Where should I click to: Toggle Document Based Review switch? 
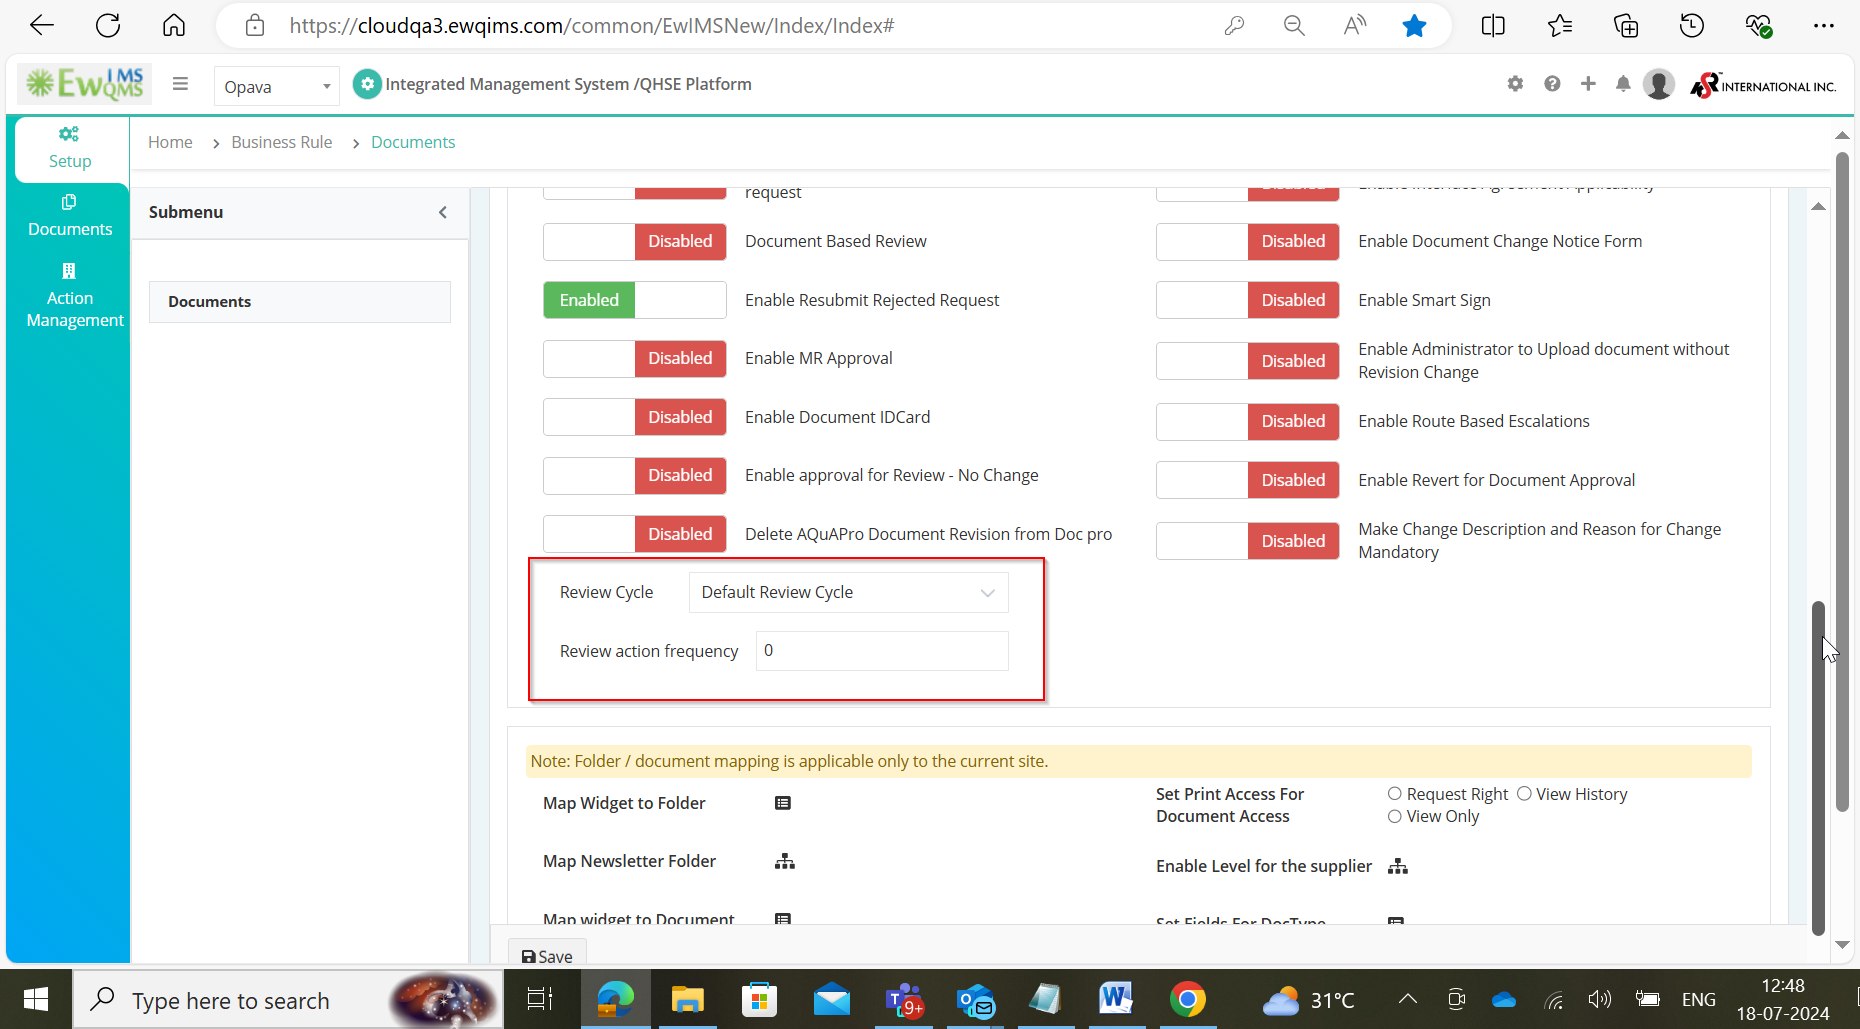pyautogui.click(x=635, y=241)
